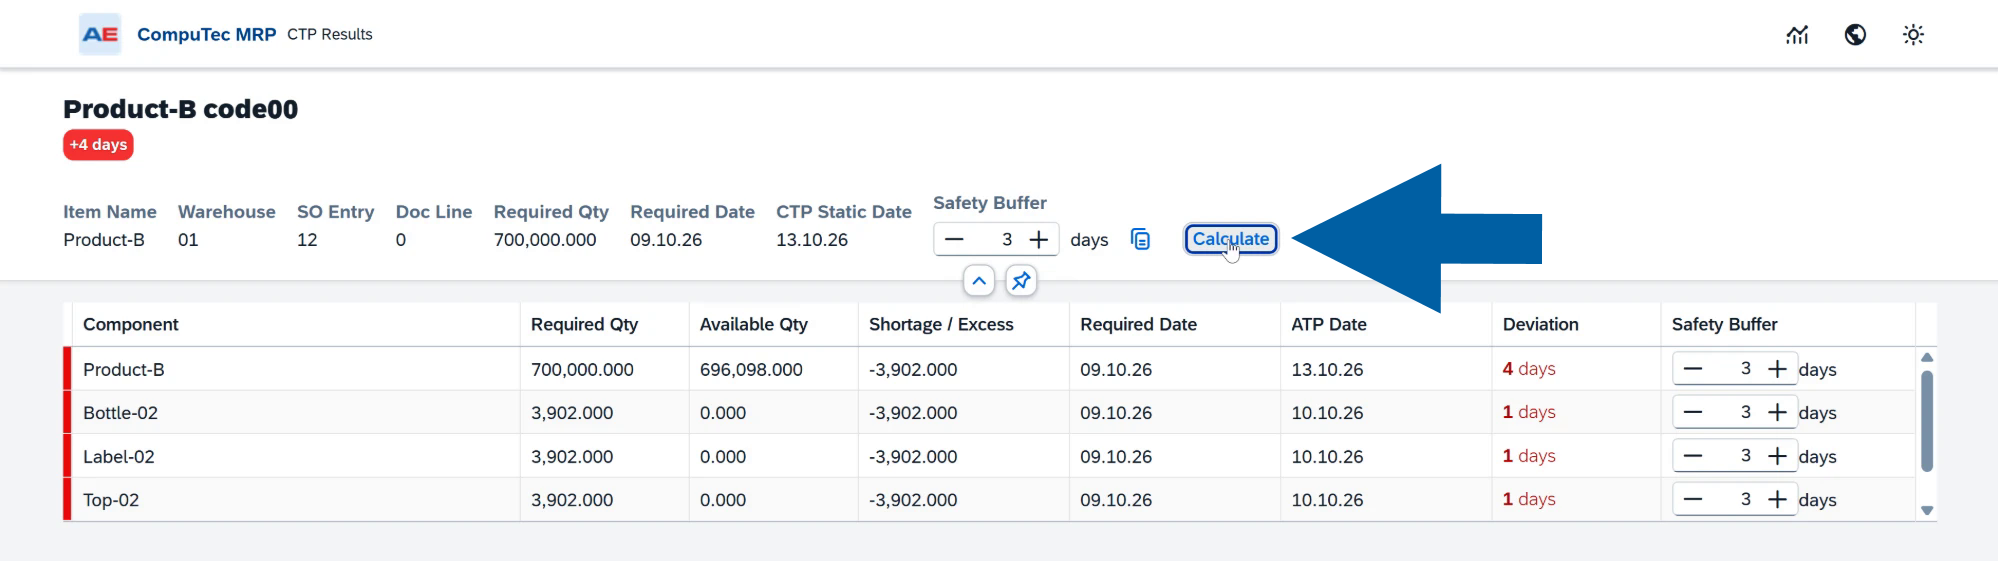Click the Calculate button
Image resolution: width=1998 pixels, height=561 pixels.
point(1231,239)
